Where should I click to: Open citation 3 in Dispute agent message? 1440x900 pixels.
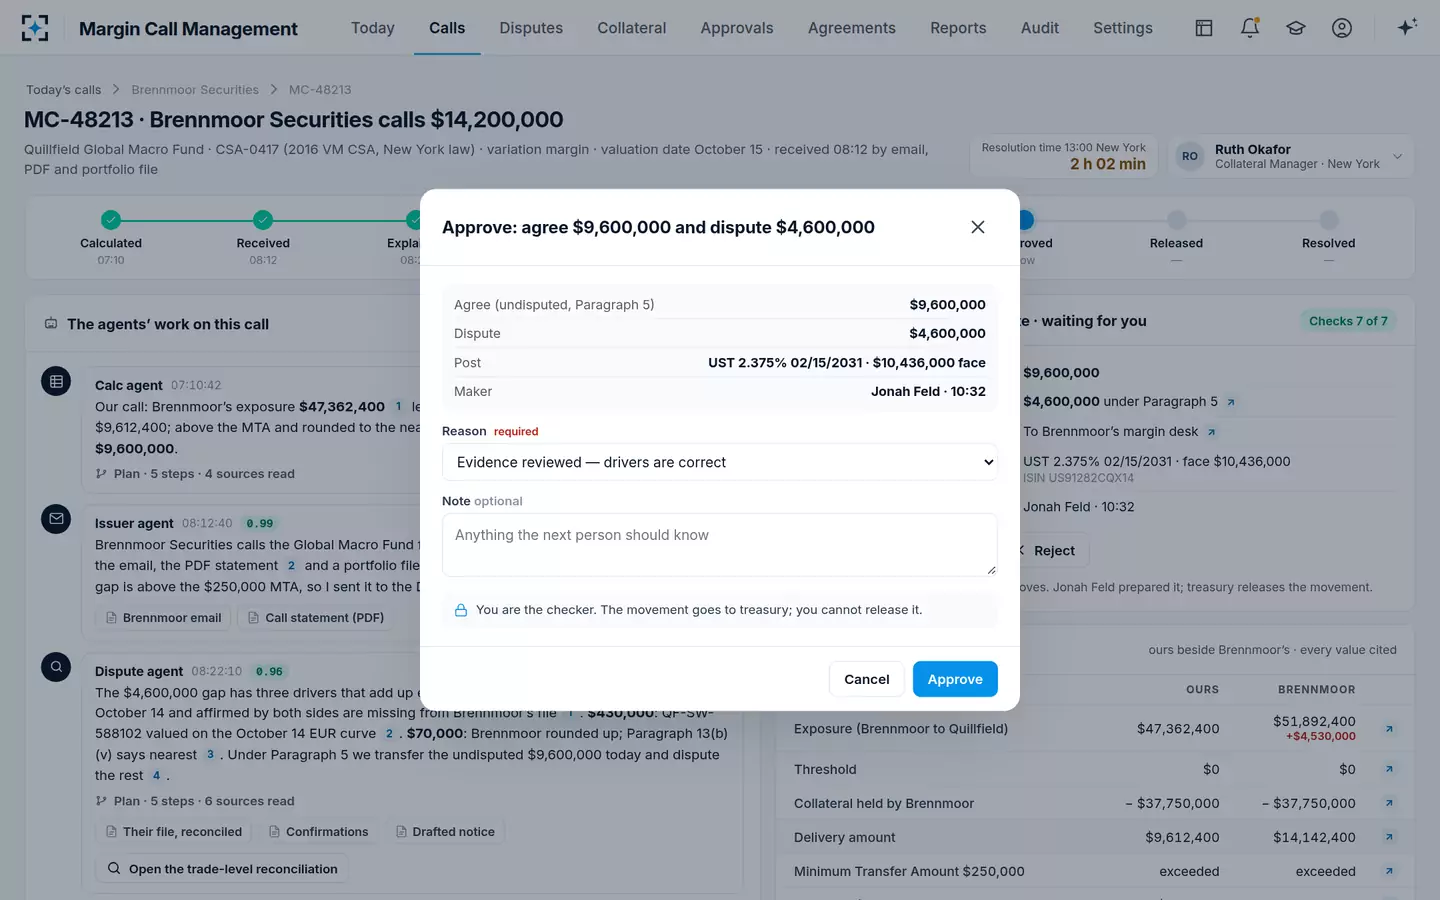coord(210,754)
